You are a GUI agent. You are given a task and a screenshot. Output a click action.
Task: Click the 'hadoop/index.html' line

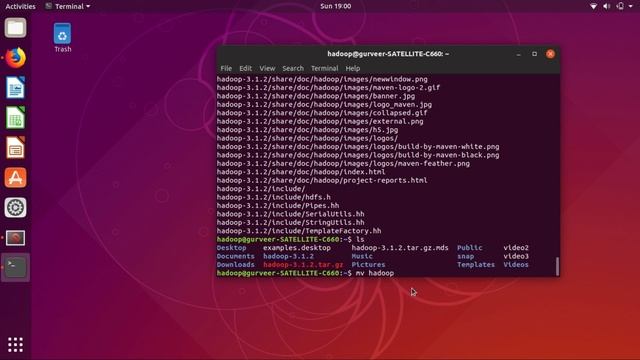pyautogui.click(x=301, y=172)
